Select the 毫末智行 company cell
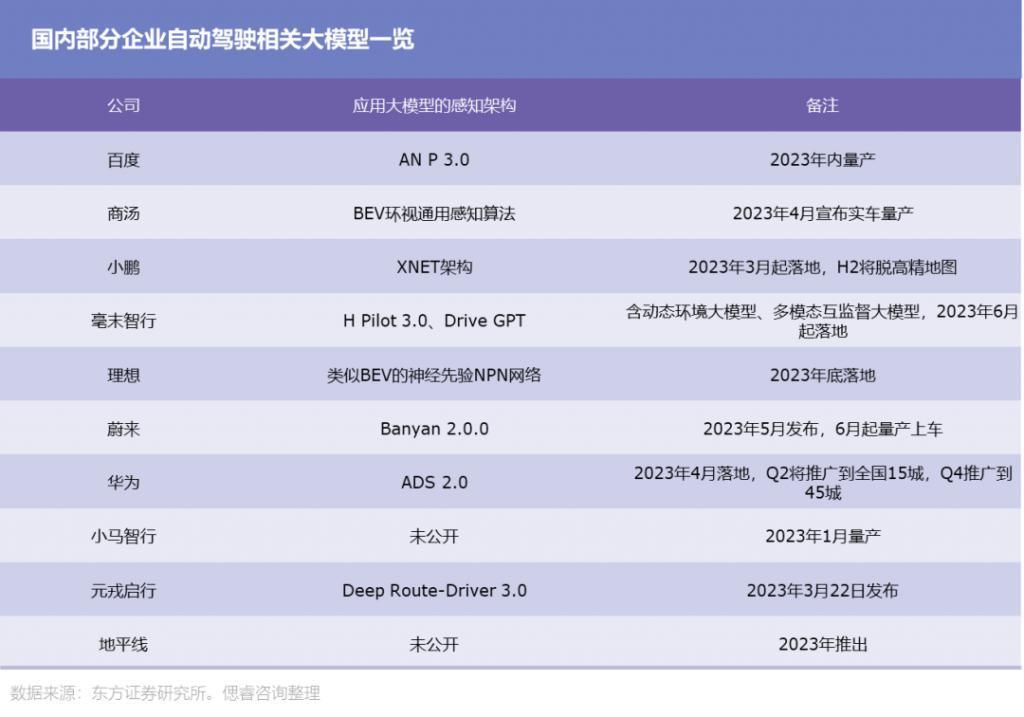The height and width of the screenshot is (717, 1024). pyautogui.click(x=123, y=321)
